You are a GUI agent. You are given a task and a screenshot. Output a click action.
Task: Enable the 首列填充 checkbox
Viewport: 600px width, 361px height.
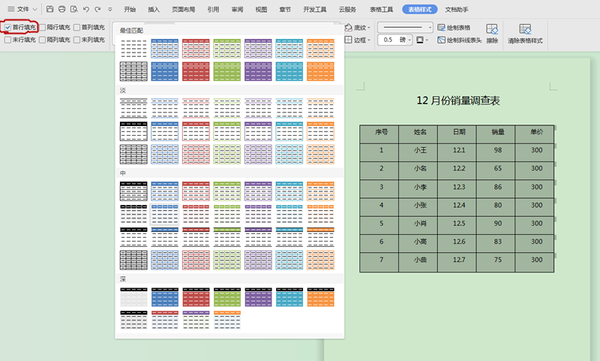(77, 28)
